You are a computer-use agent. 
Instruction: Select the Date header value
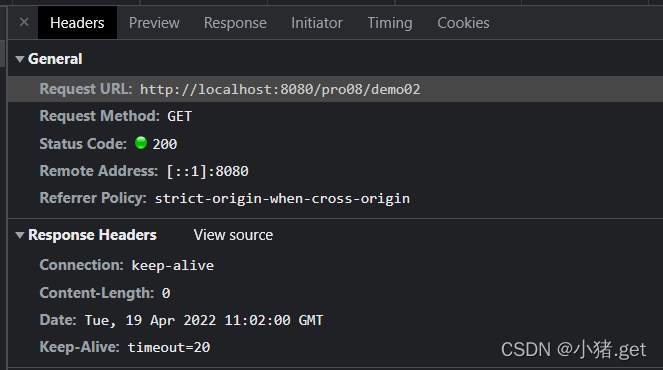point(204,320)
